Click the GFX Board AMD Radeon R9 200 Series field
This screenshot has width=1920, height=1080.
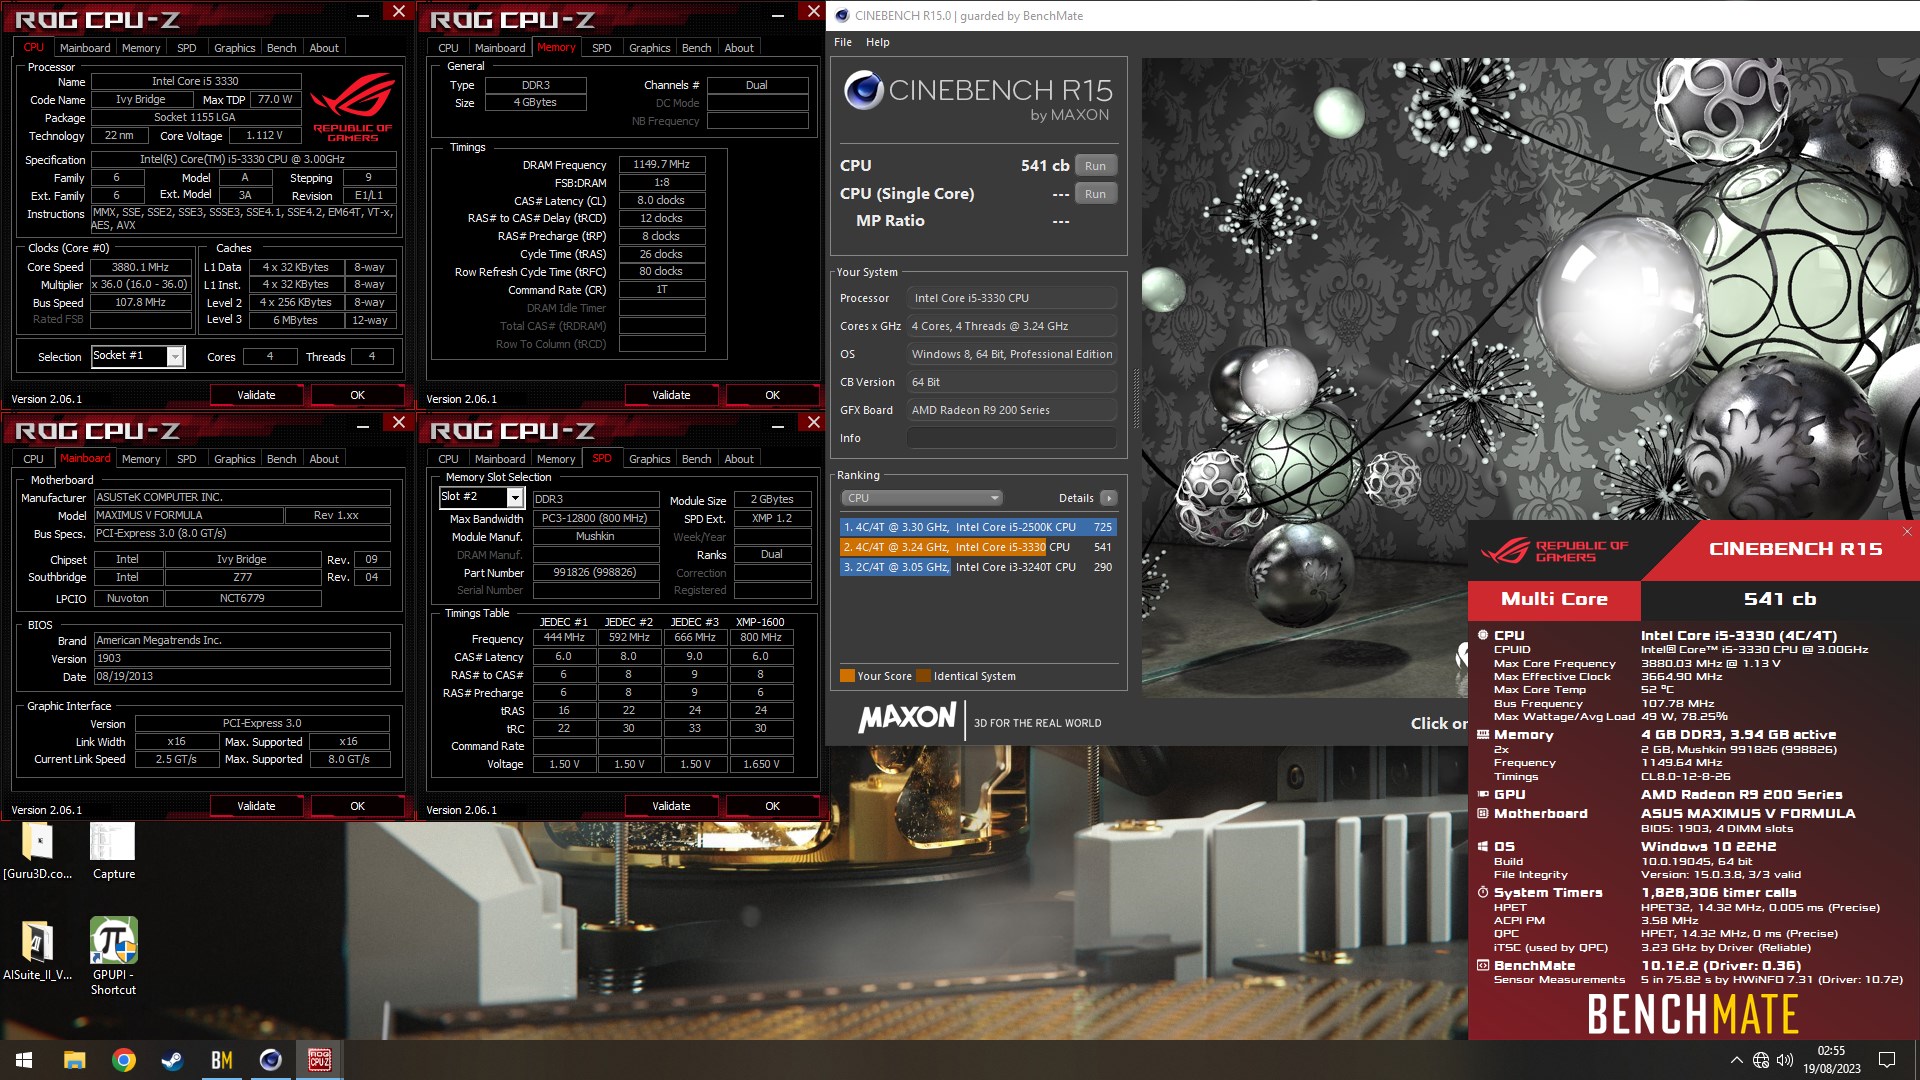coord(1012,410)
